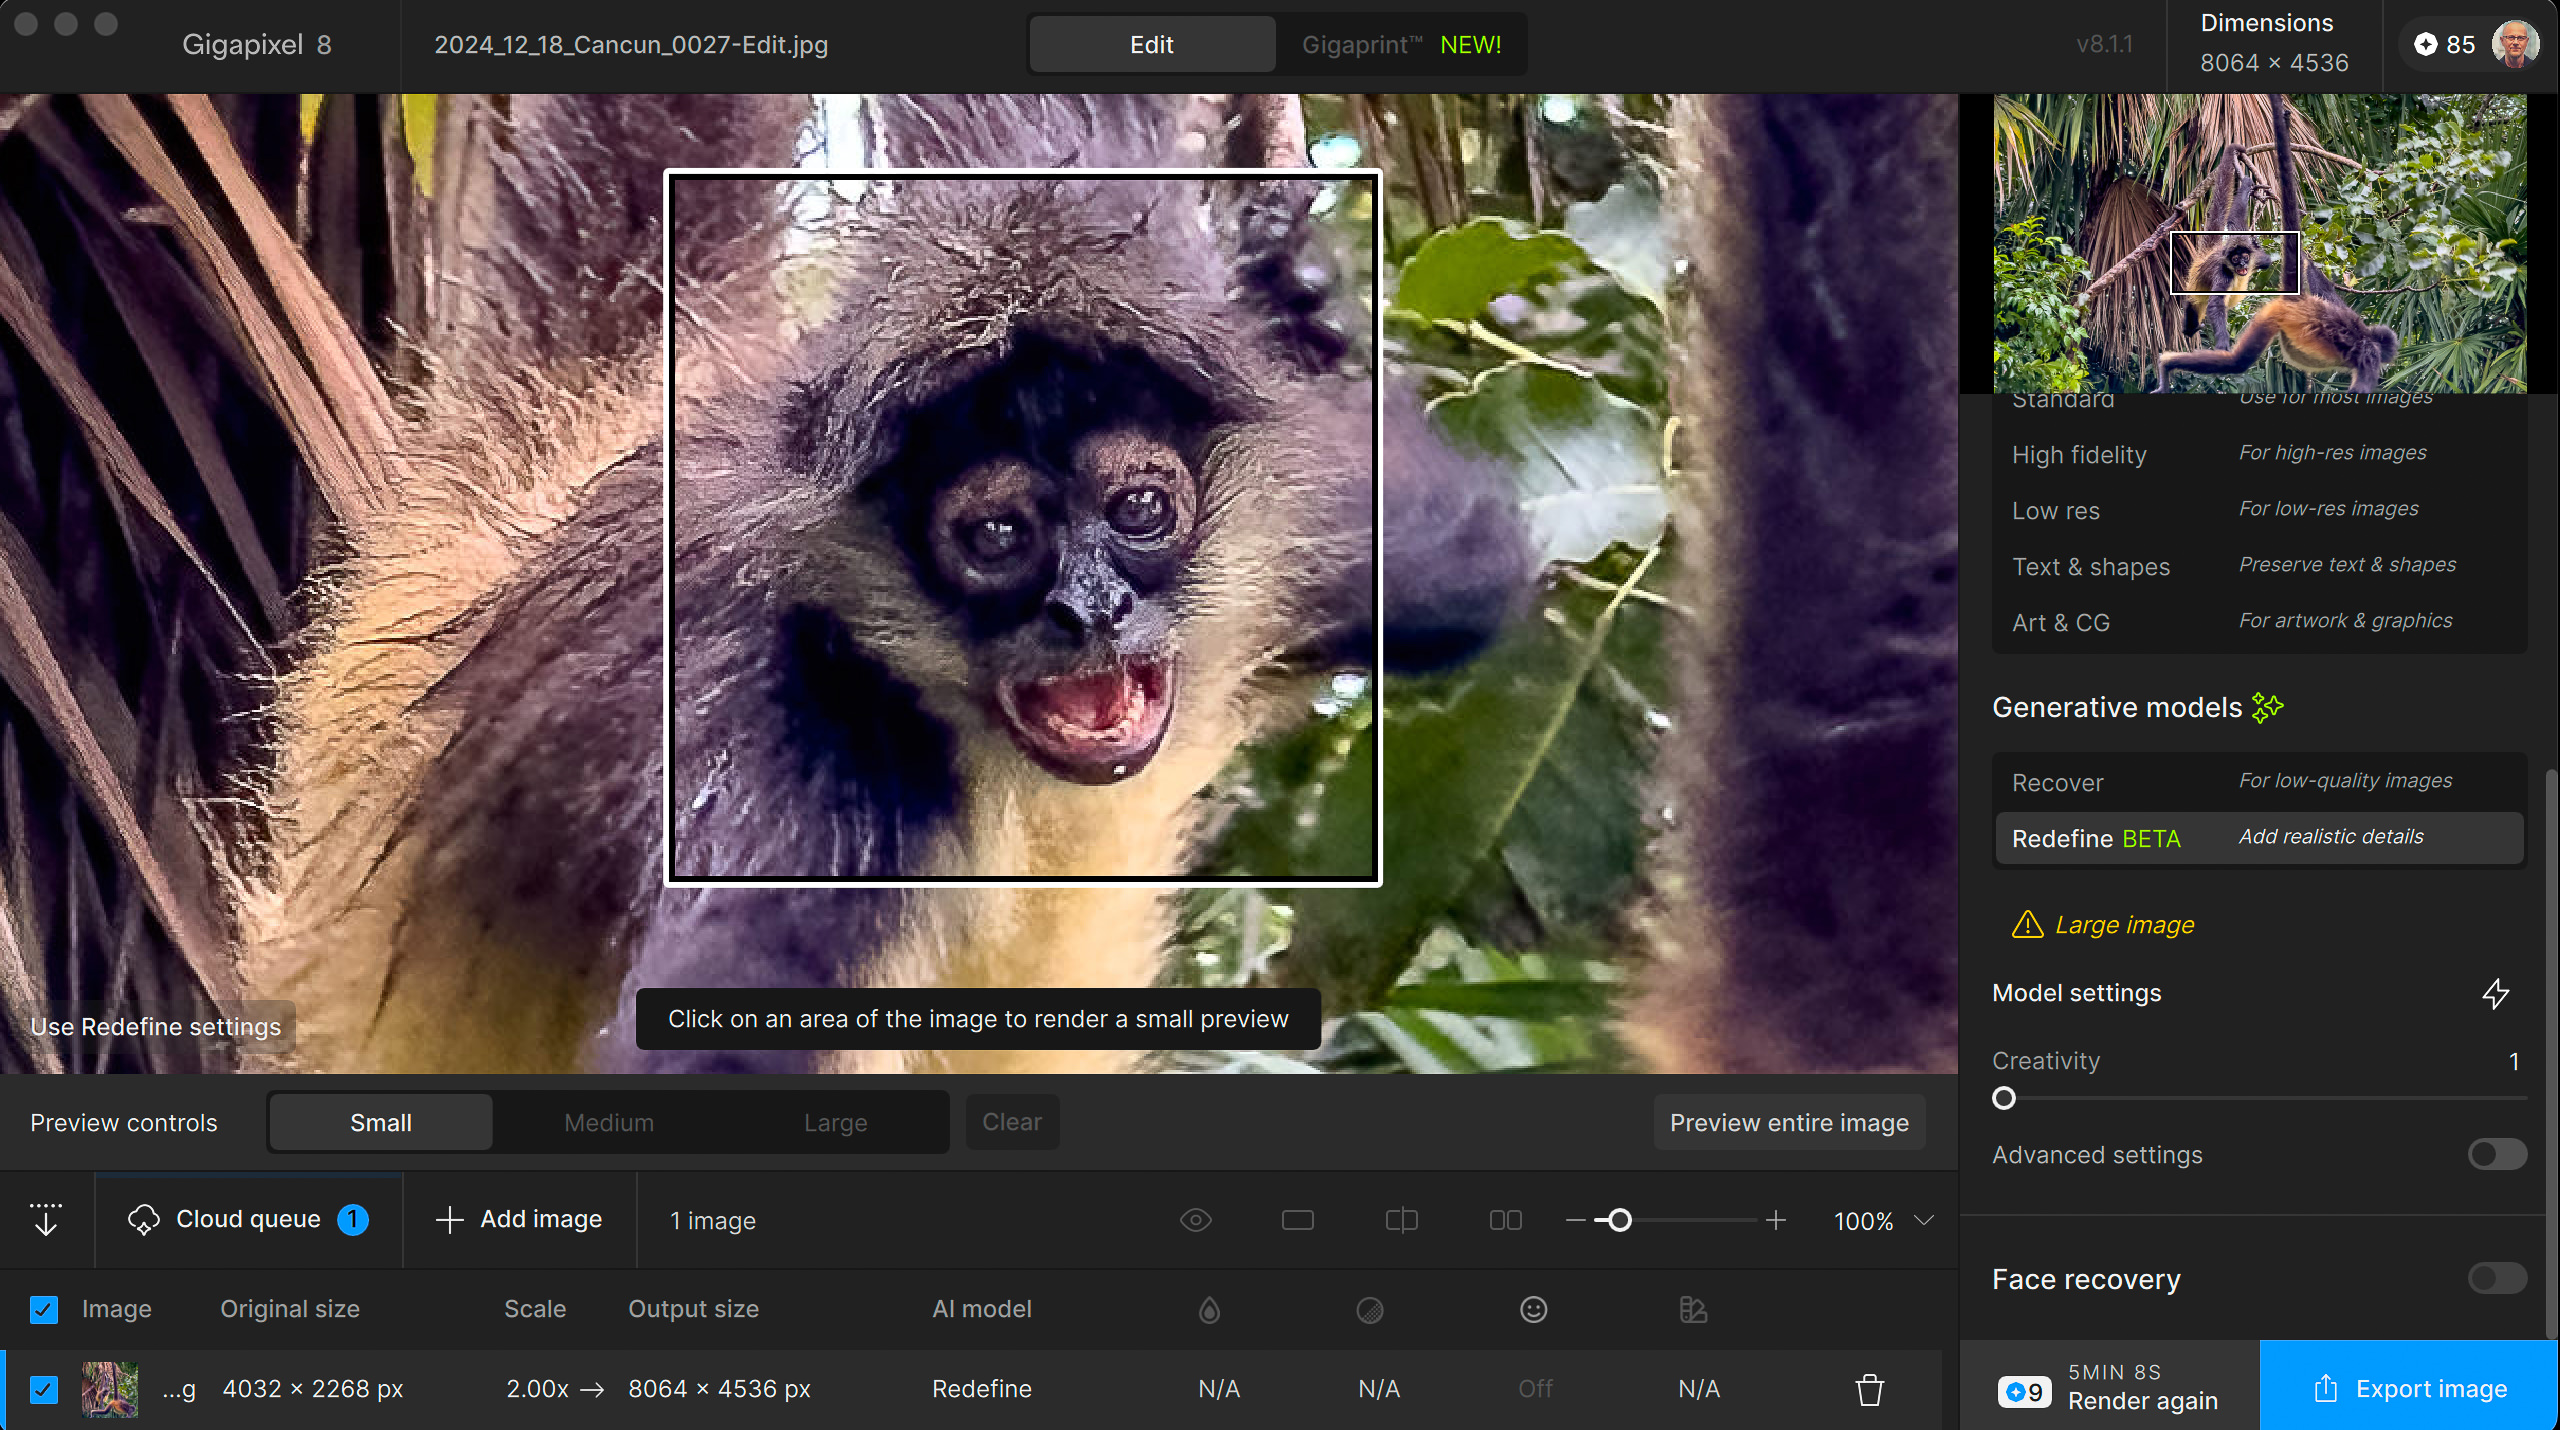The width and height of the screenshot is (2560, 1430).
Task: Select the single view layout icon
Action: point(1297,1220)
